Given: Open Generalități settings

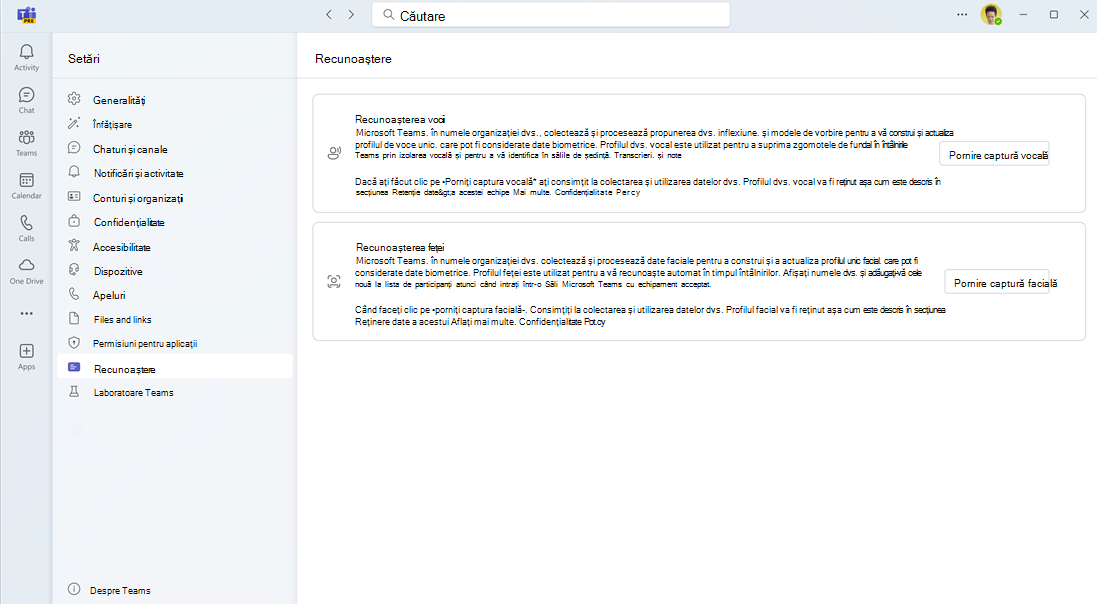Looking at the screenshot, I should 175,100.
